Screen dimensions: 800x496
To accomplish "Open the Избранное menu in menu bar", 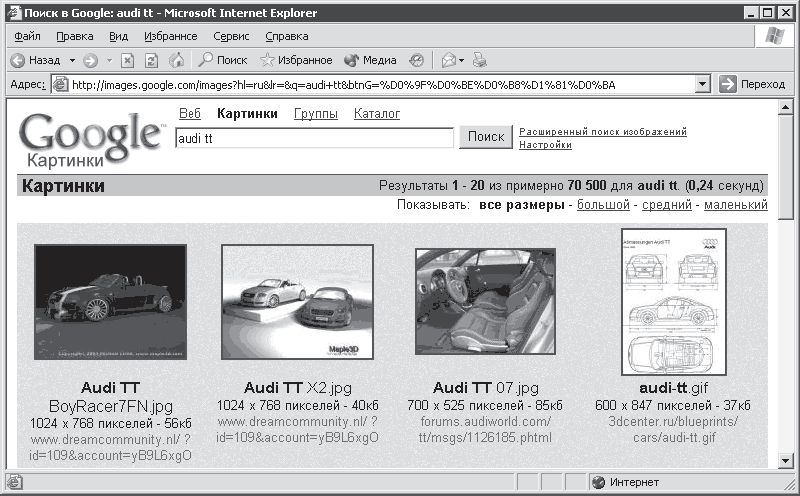I will tap(170, 36).
